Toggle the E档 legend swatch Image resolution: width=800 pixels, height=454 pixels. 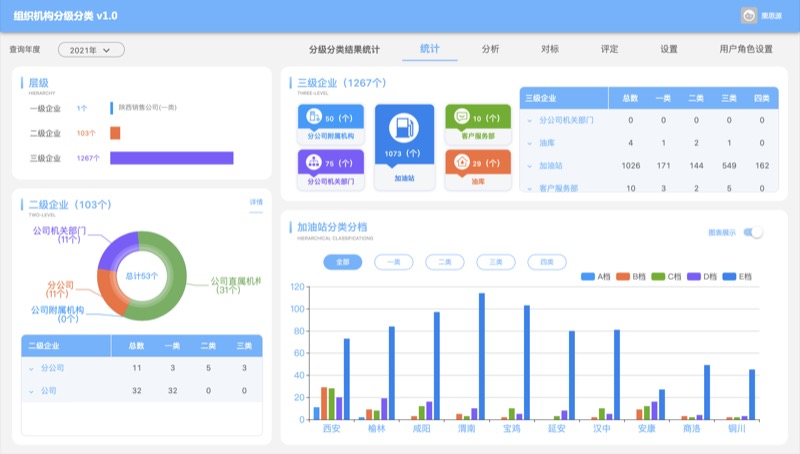729,276
